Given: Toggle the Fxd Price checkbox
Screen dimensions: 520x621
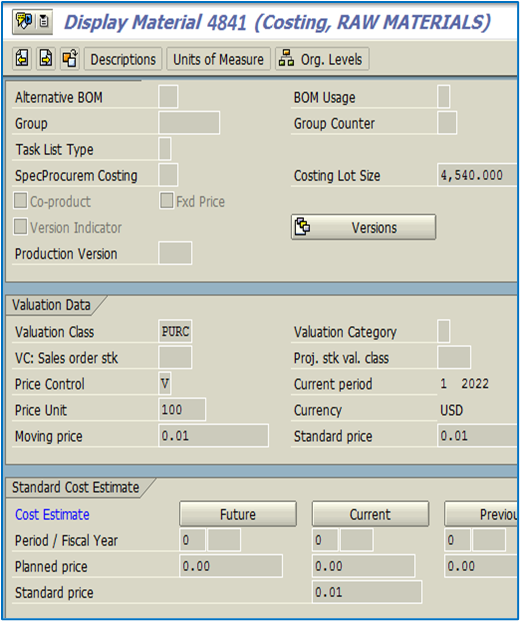Looking at the screenshot, I should coord(166,201).
